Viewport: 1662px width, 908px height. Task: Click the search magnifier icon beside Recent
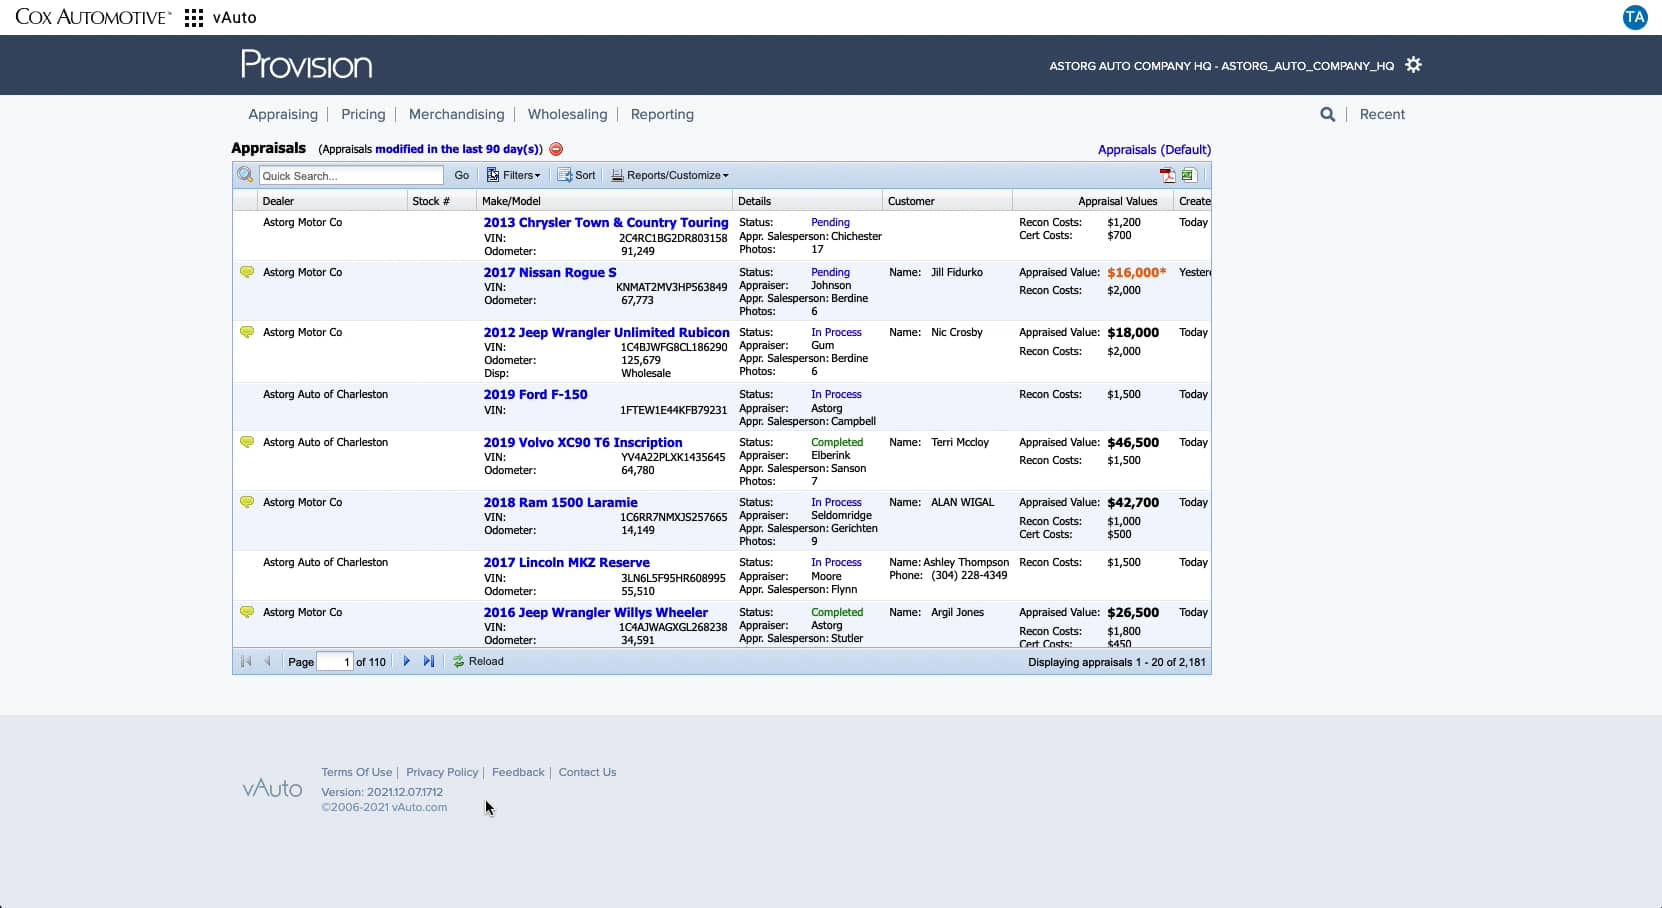tap(1328, 115)
